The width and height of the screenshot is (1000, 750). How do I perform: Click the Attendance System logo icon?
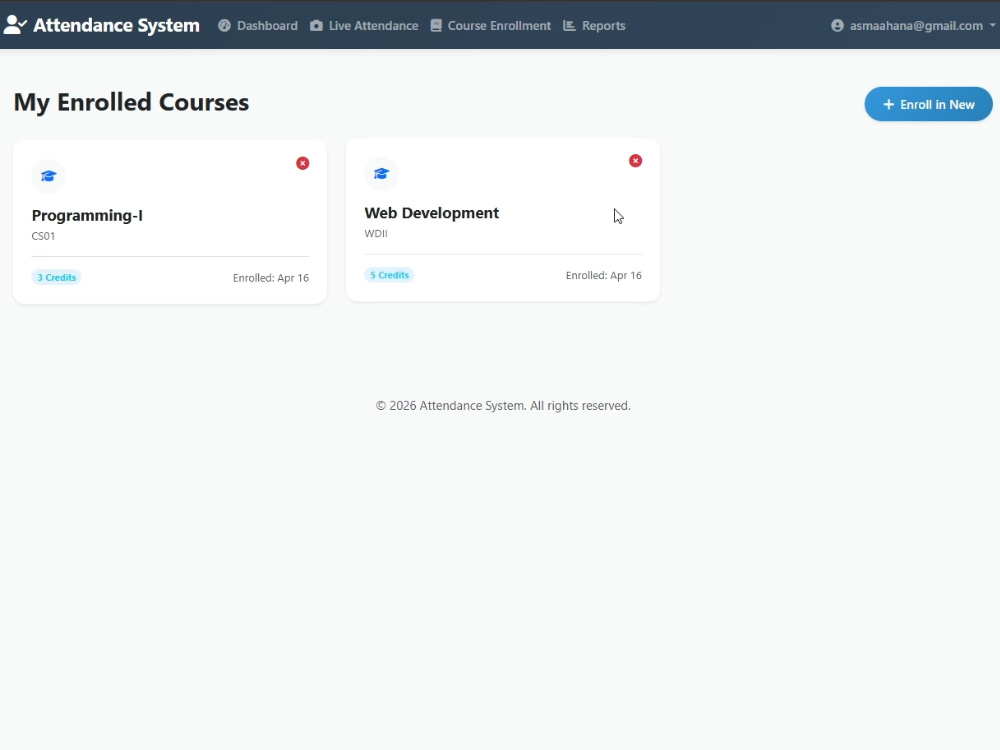click(15, 25)
